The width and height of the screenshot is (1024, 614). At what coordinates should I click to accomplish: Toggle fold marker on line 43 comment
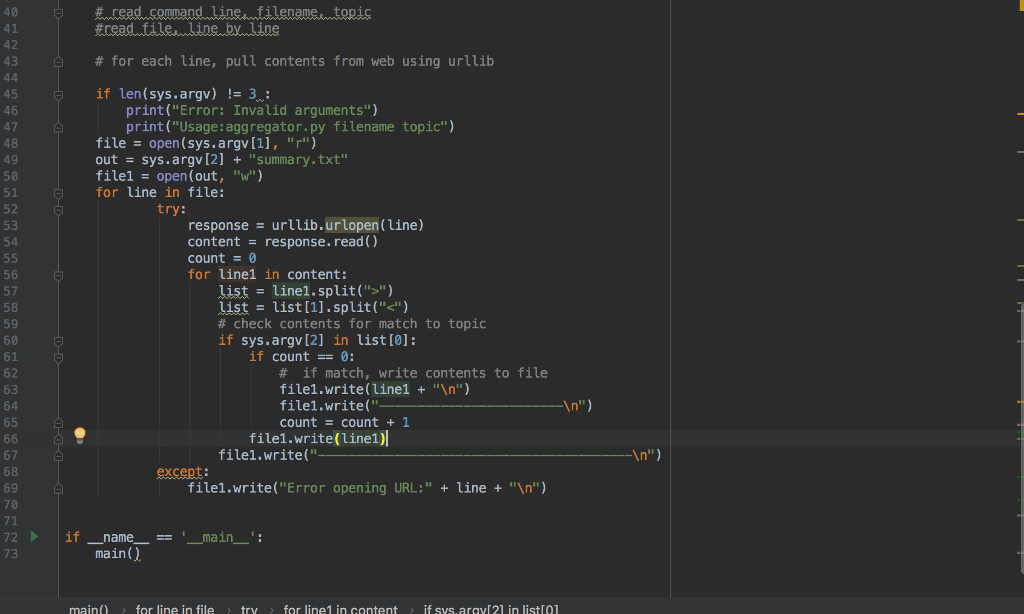tap(58, 62)
